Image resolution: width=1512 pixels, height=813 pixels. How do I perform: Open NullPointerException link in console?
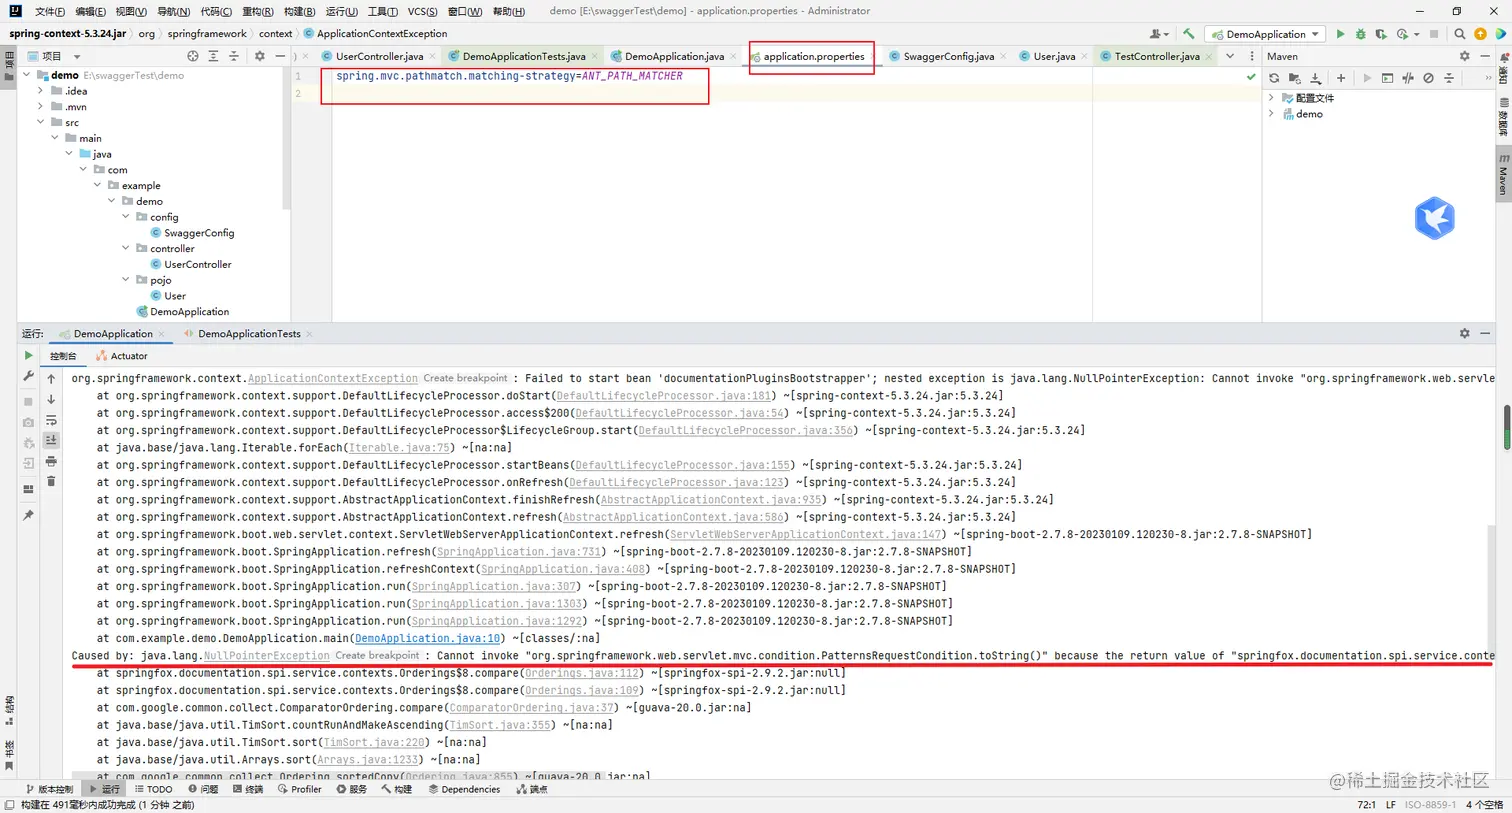coord(266,656)
